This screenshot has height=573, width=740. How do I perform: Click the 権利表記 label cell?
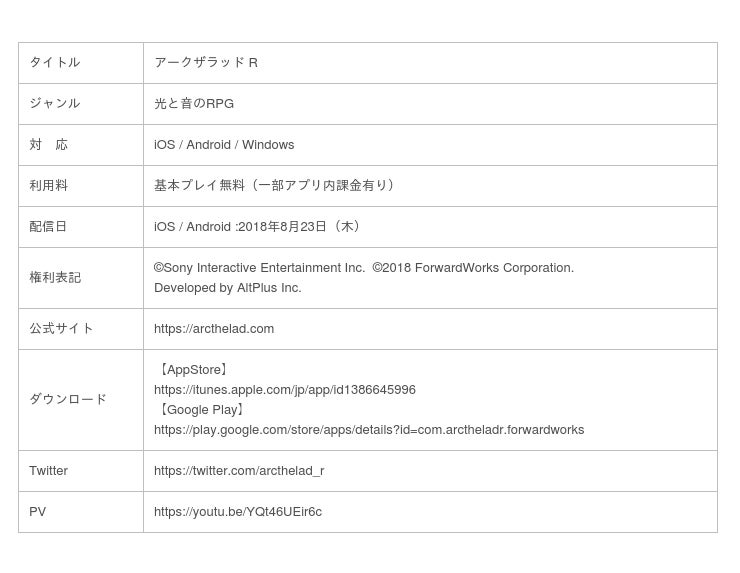(55, 278)
